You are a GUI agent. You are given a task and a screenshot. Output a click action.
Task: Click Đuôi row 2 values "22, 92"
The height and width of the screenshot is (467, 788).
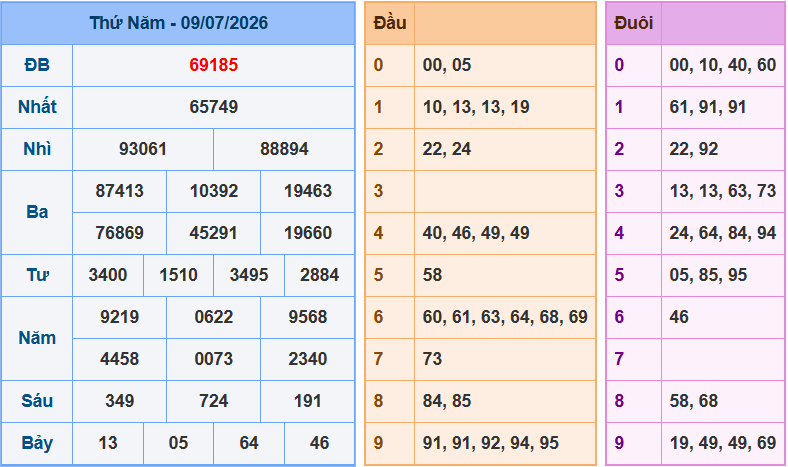pos(694,149)
